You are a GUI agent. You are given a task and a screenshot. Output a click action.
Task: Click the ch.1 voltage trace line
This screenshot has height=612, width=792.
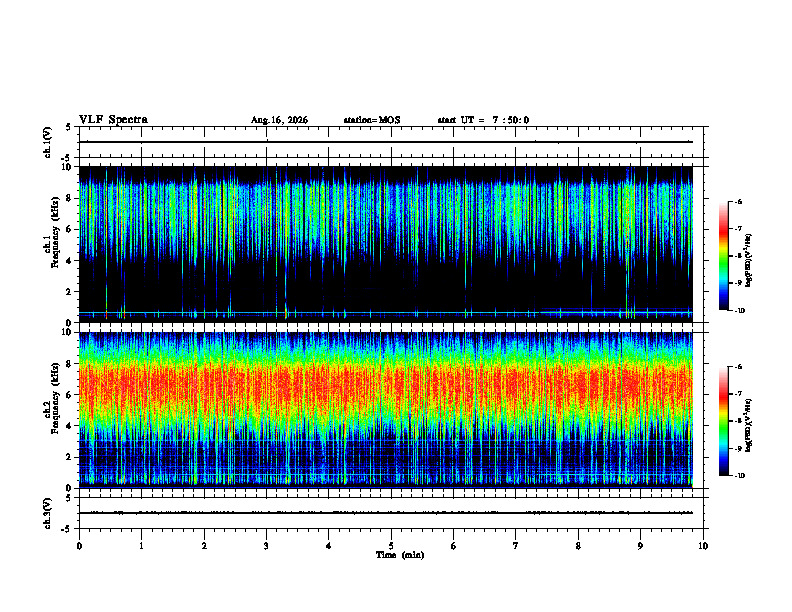point(386,142)
